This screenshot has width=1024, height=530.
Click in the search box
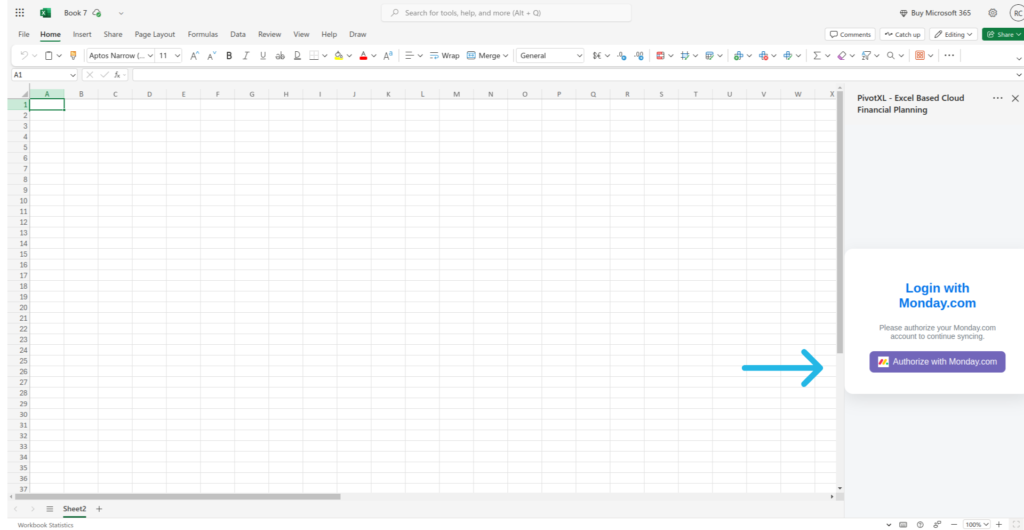click(x=506, y=13)
